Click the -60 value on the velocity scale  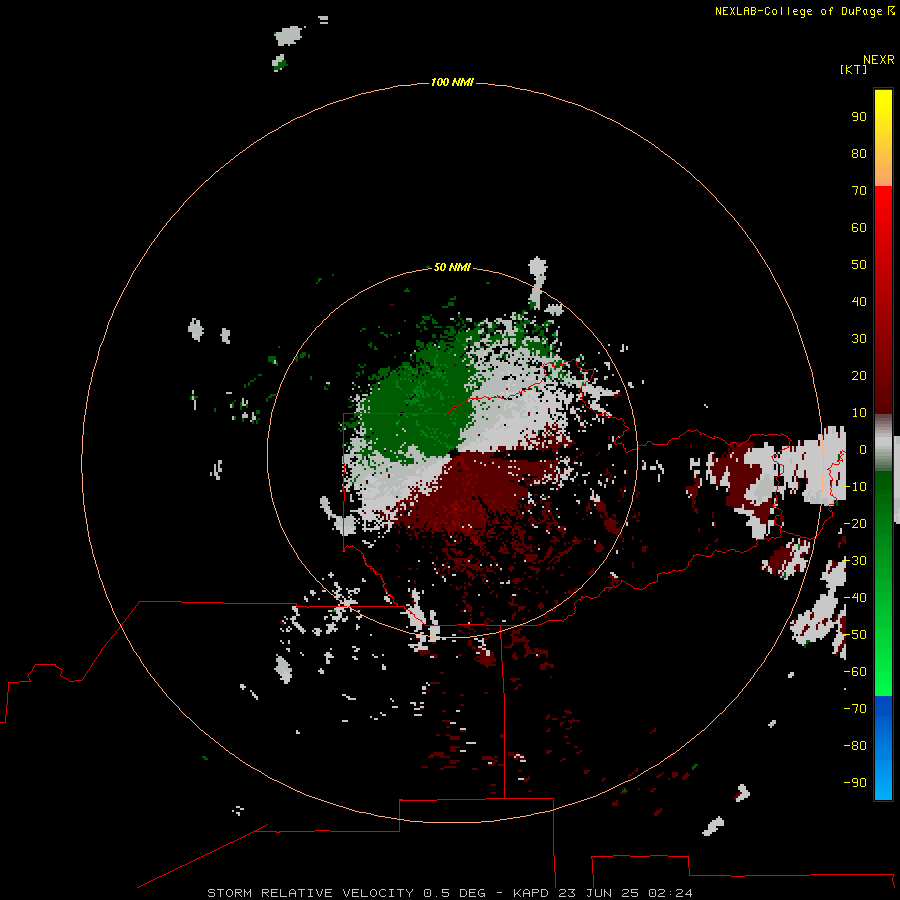click(x=855, y=672)
